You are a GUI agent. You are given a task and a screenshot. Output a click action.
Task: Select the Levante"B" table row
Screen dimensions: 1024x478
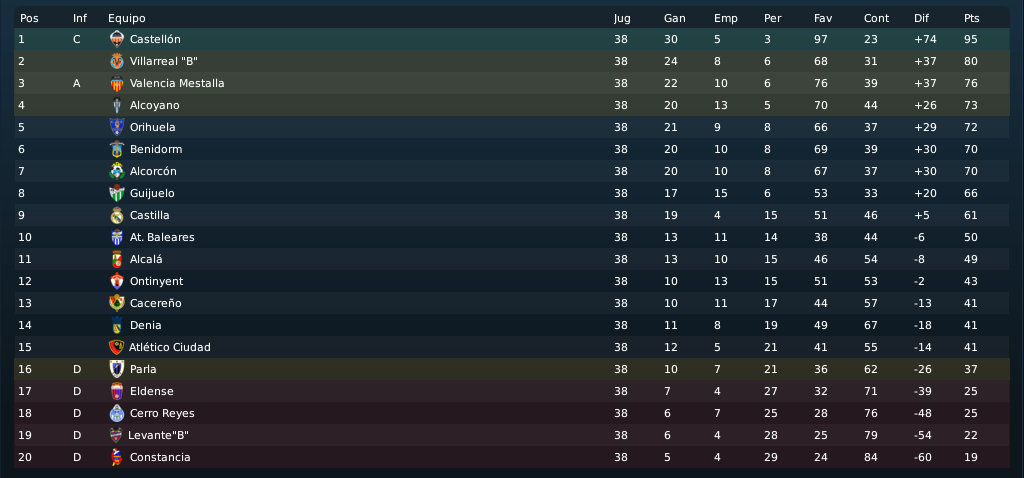(511, 435)
